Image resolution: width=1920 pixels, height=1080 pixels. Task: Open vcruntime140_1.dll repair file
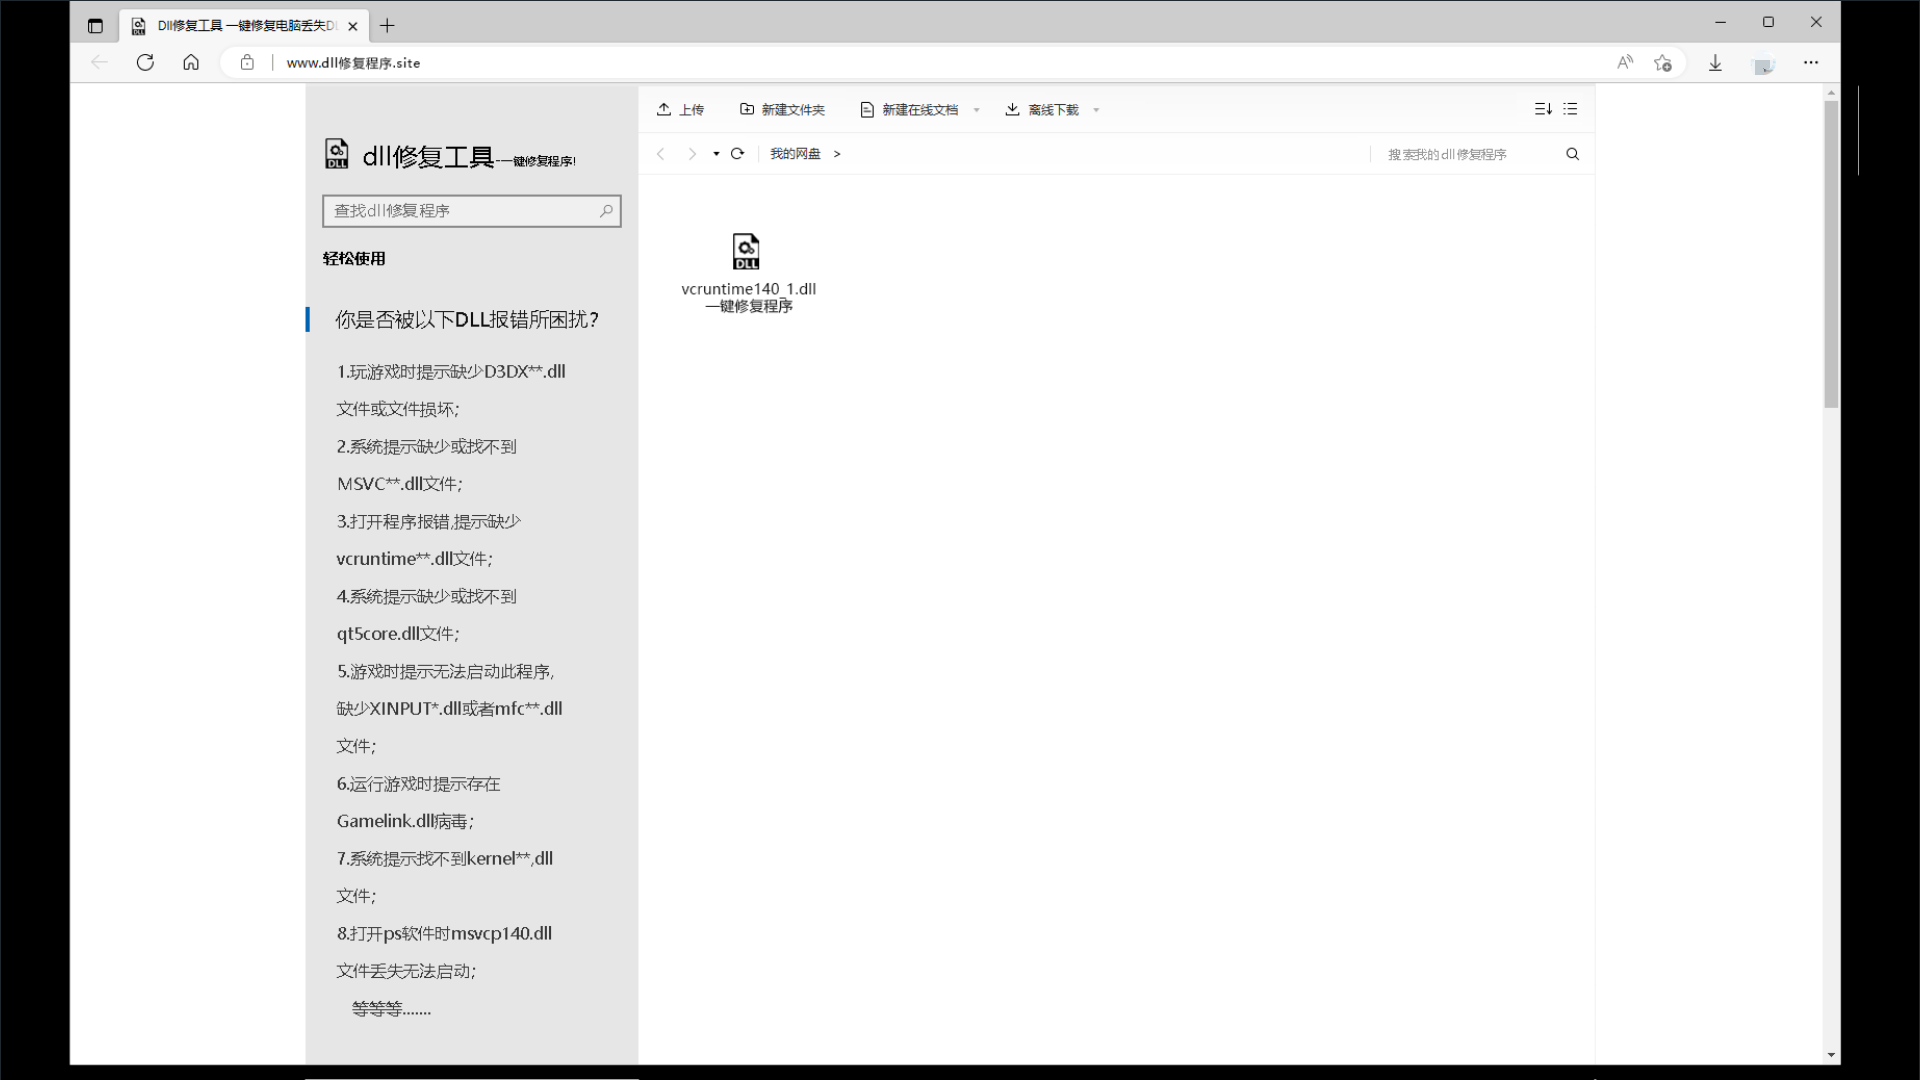[747, 253]
